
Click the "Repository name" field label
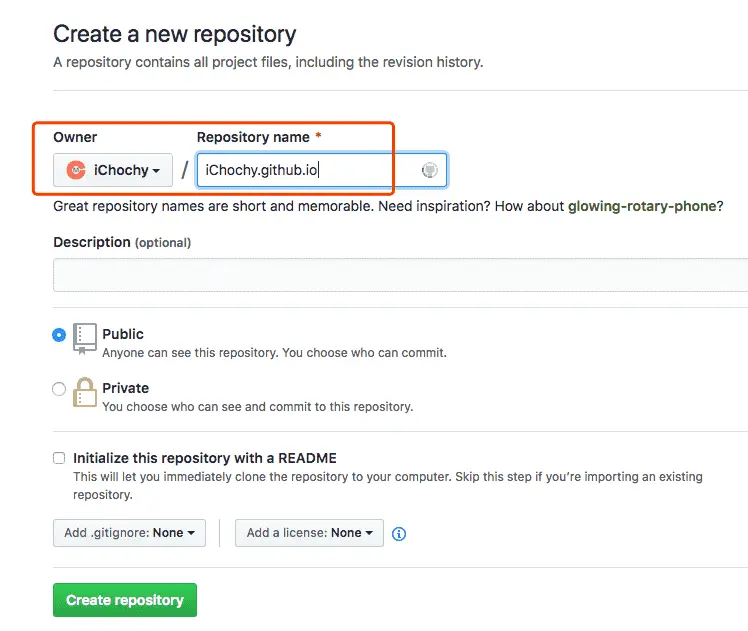tap(253, 137)
